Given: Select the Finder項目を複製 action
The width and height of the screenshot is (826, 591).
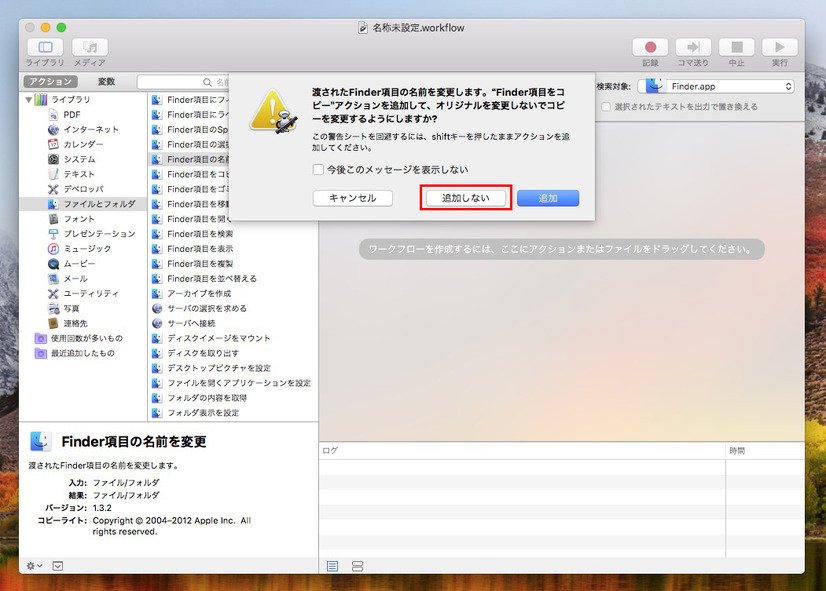Looking at the screenshot, I should [200, 263].
